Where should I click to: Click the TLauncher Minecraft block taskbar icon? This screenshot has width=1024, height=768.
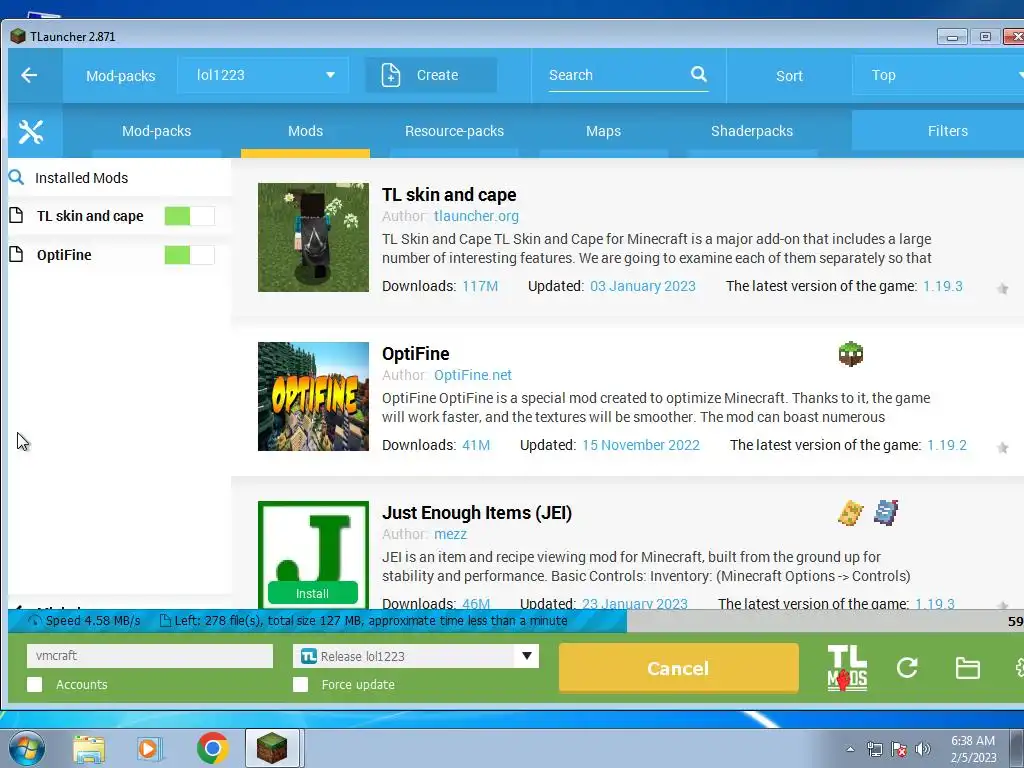pos(272,748)
